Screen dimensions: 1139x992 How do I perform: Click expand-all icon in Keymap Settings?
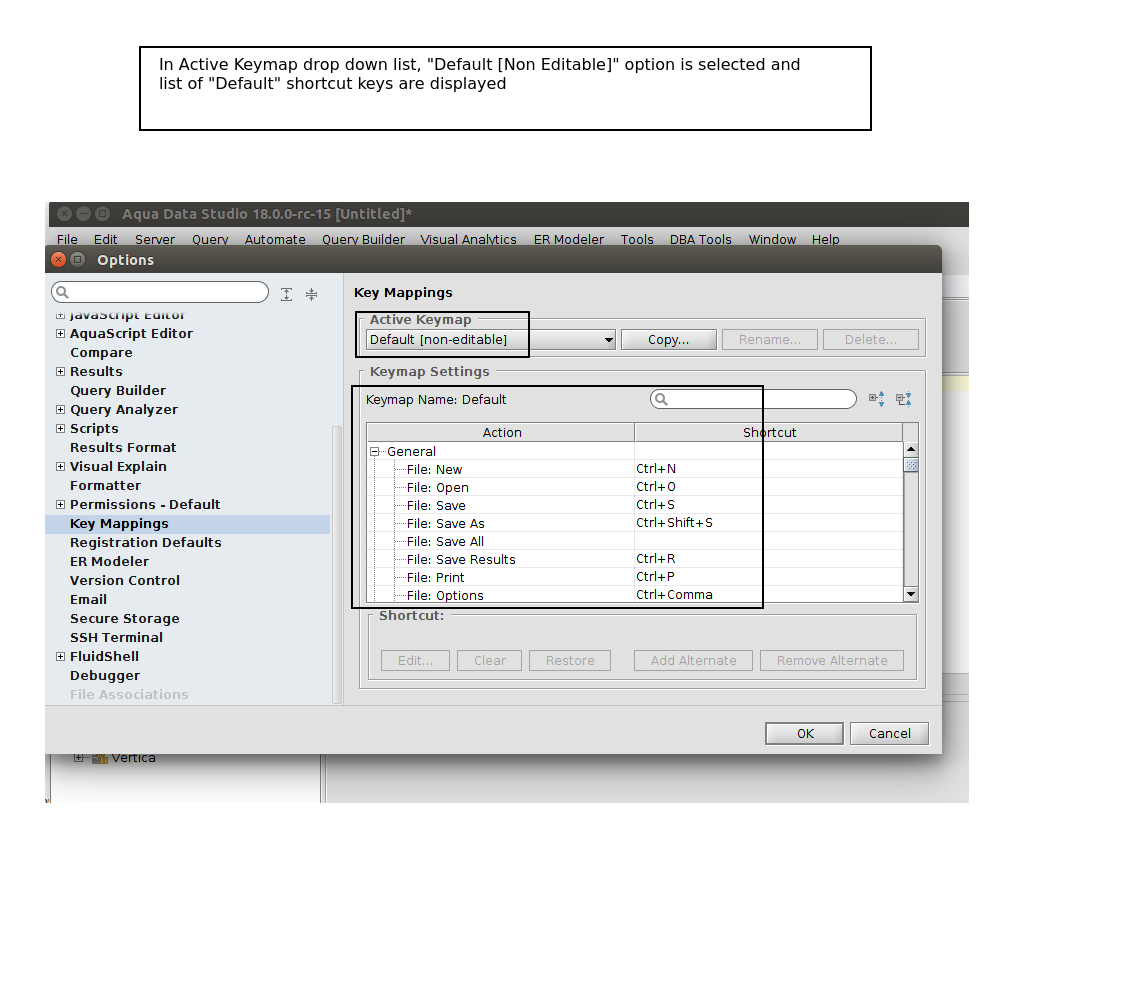click(877, 399)
